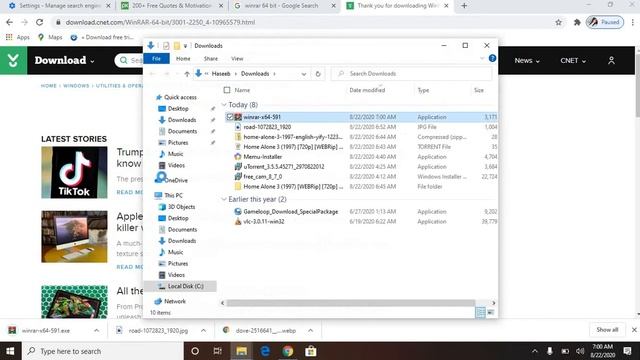Viewport: 640px width, 360px height.
Task: Switch to the Settings Chrome tab
Action: click(x=60, y=6)
